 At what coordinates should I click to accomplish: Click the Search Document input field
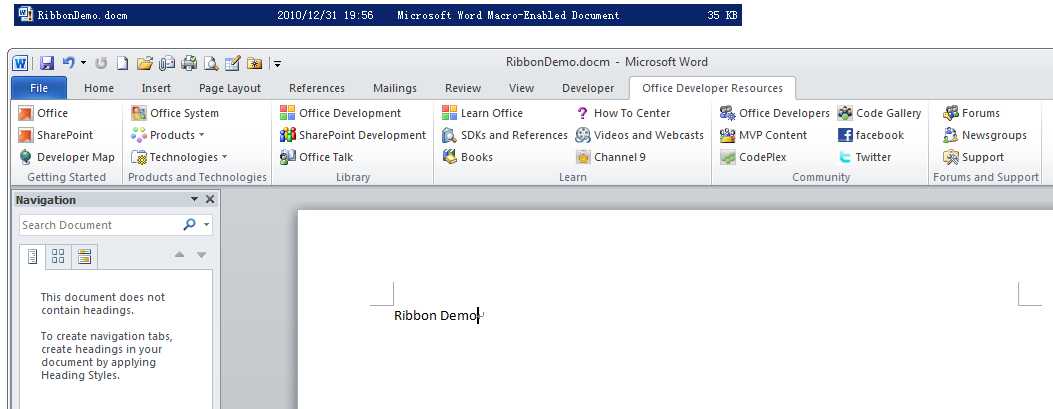click(x=99, y=225)
